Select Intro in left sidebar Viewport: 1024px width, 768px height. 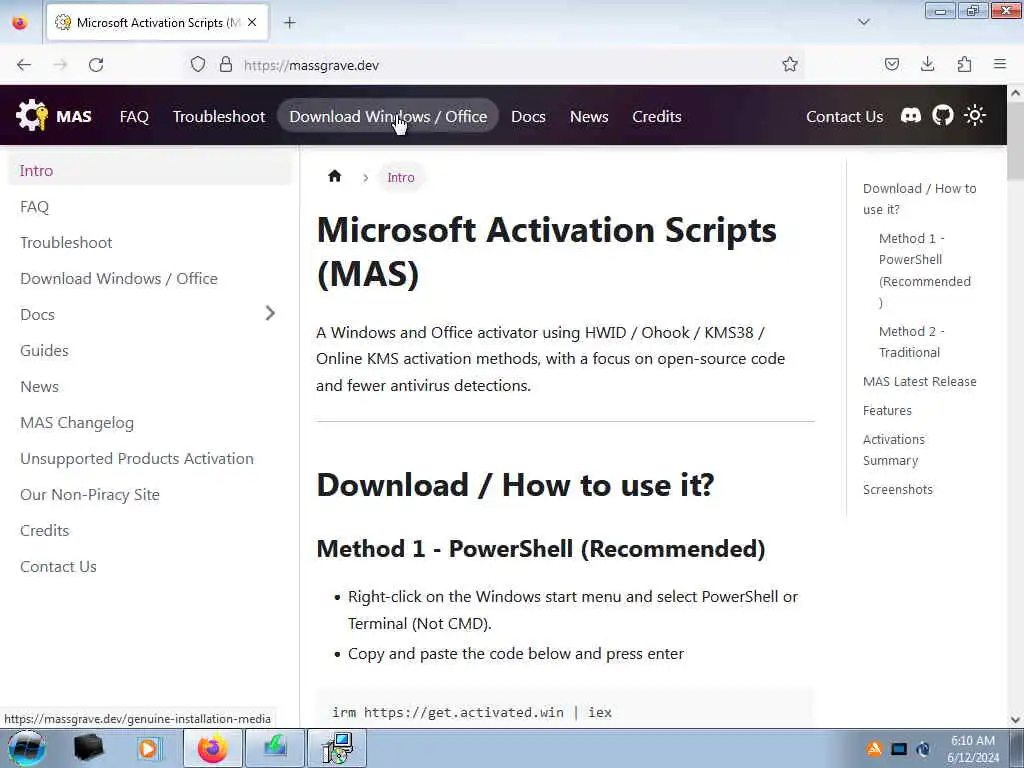pos(150,170)
